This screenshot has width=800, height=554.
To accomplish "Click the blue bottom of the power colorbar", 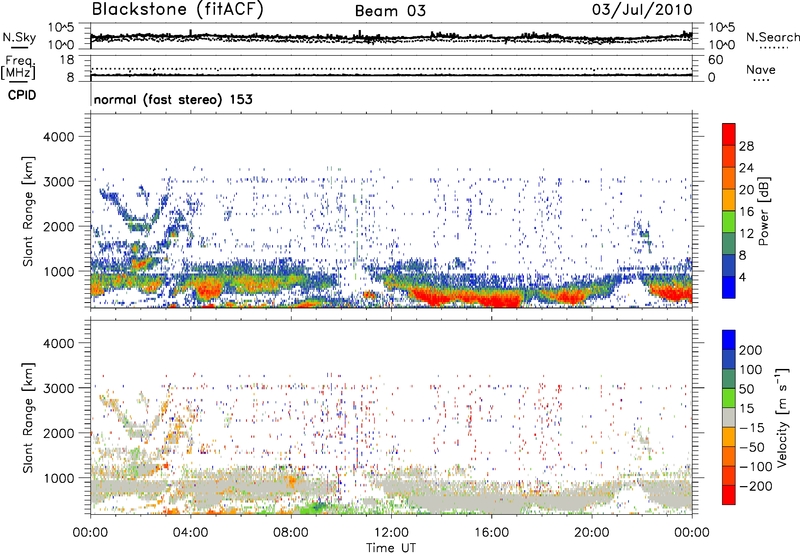I will (729, 287).
